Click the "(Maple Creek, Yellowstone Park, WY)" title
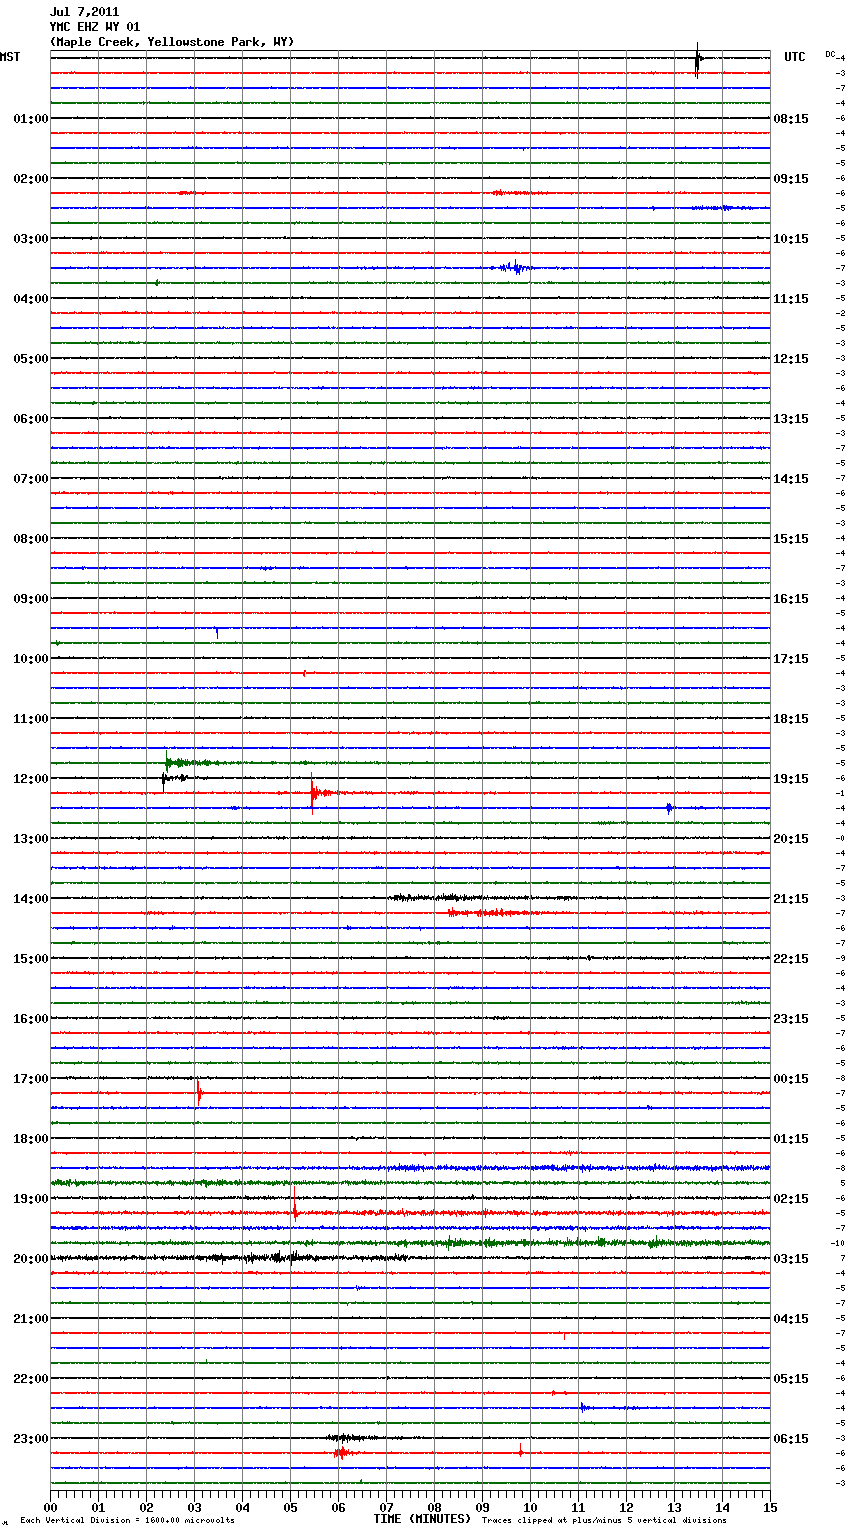850x1534 pixels. coord(172,42)
